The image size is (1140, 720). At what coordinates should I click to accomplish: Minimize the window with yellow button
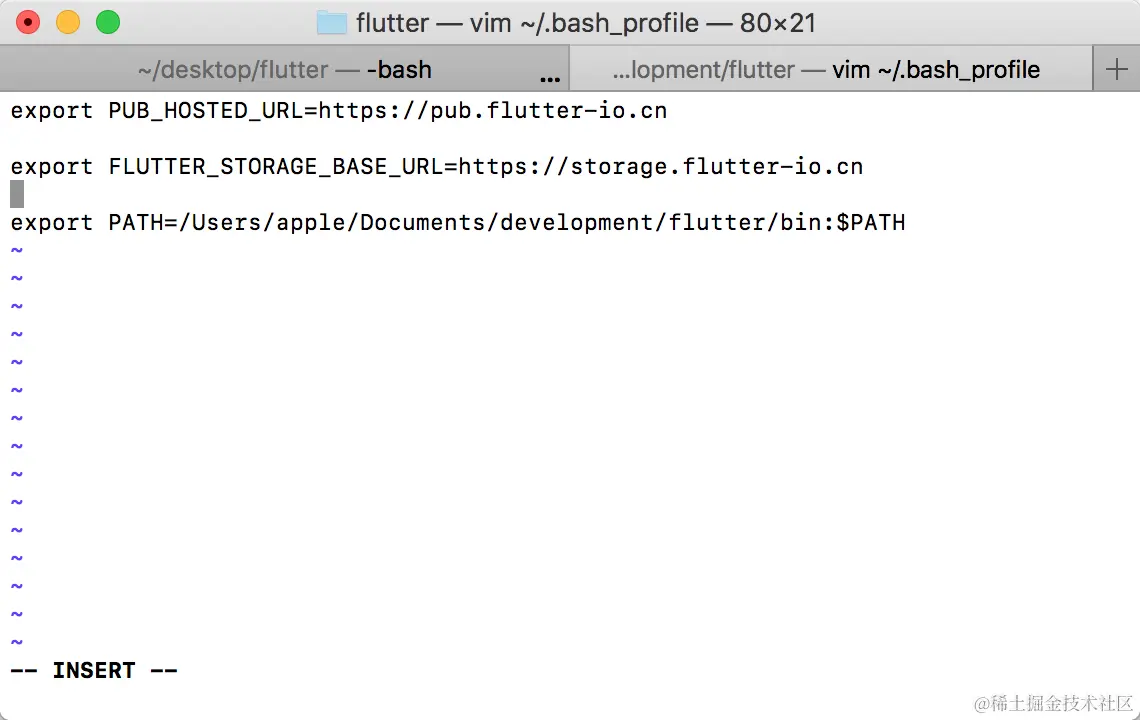(x=68, y=22)
